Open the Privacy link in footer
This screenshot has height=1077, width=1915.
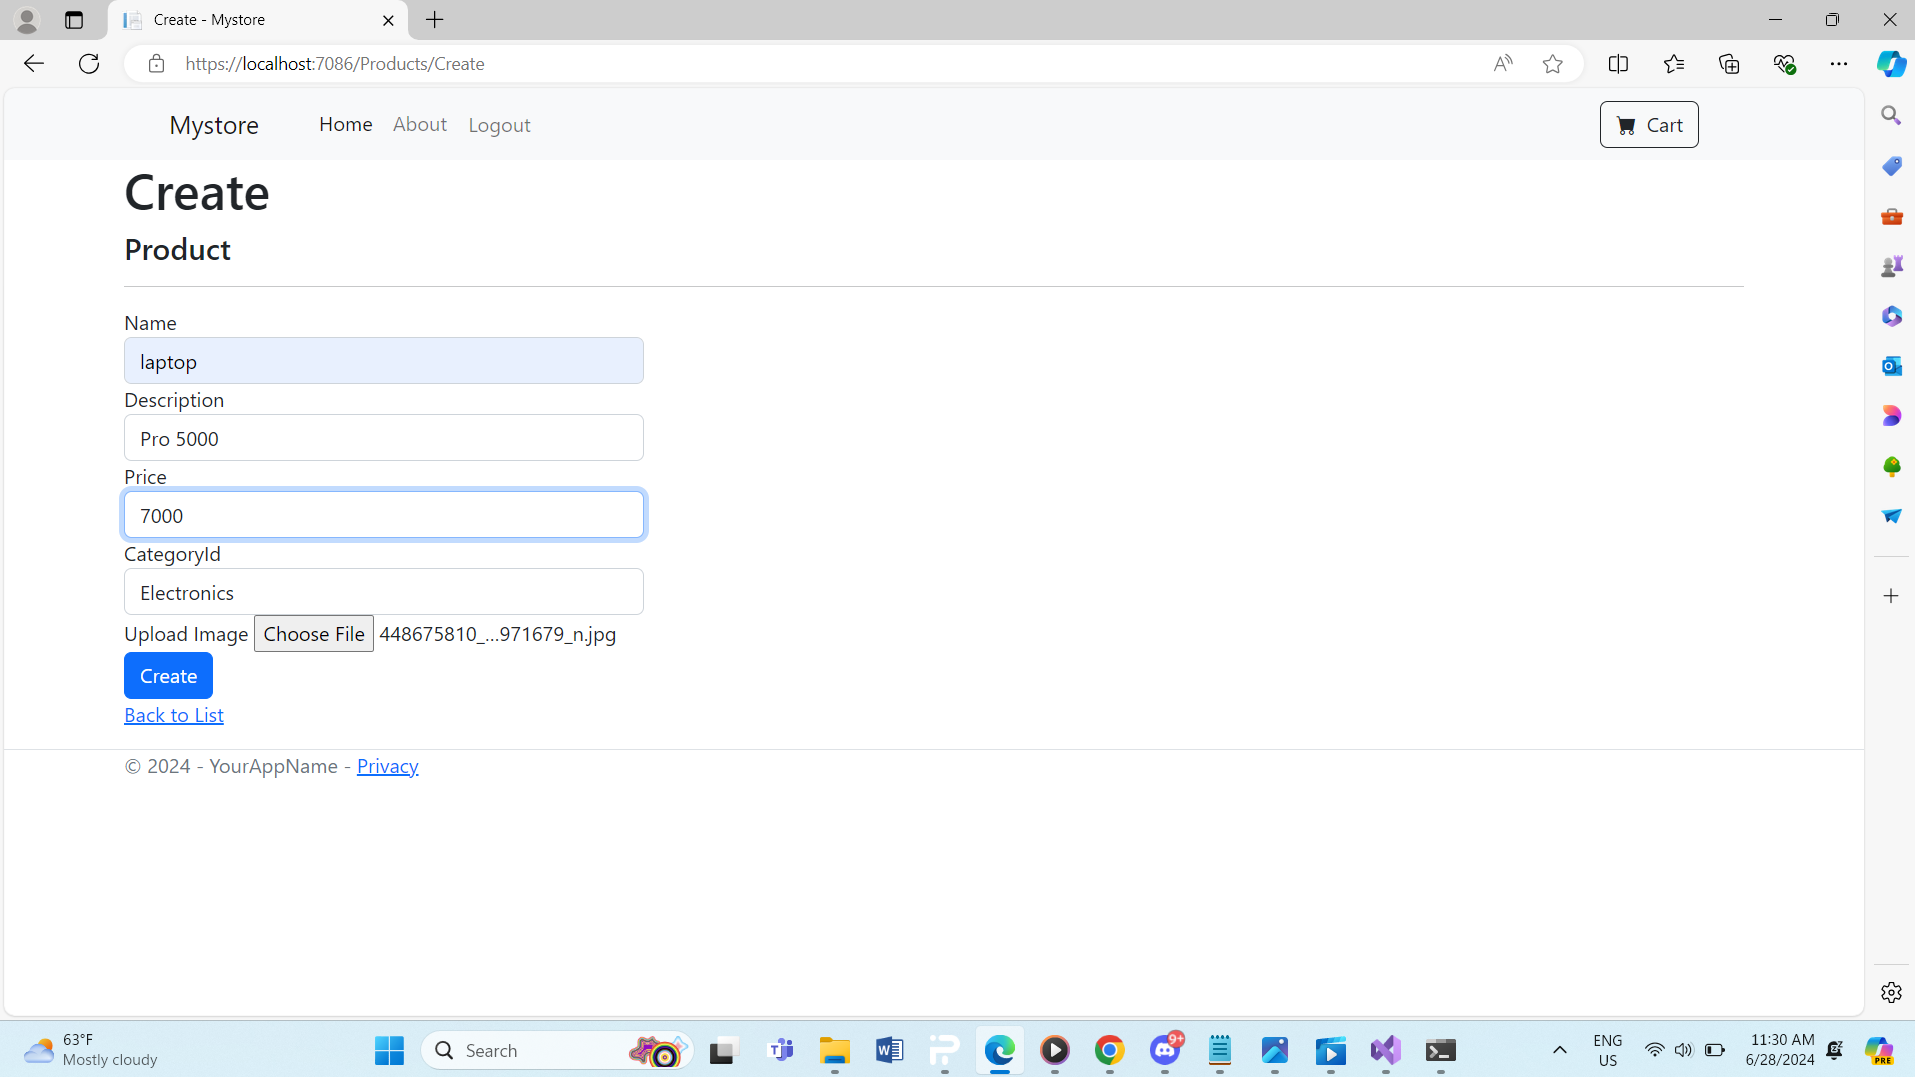pos(387,766)
